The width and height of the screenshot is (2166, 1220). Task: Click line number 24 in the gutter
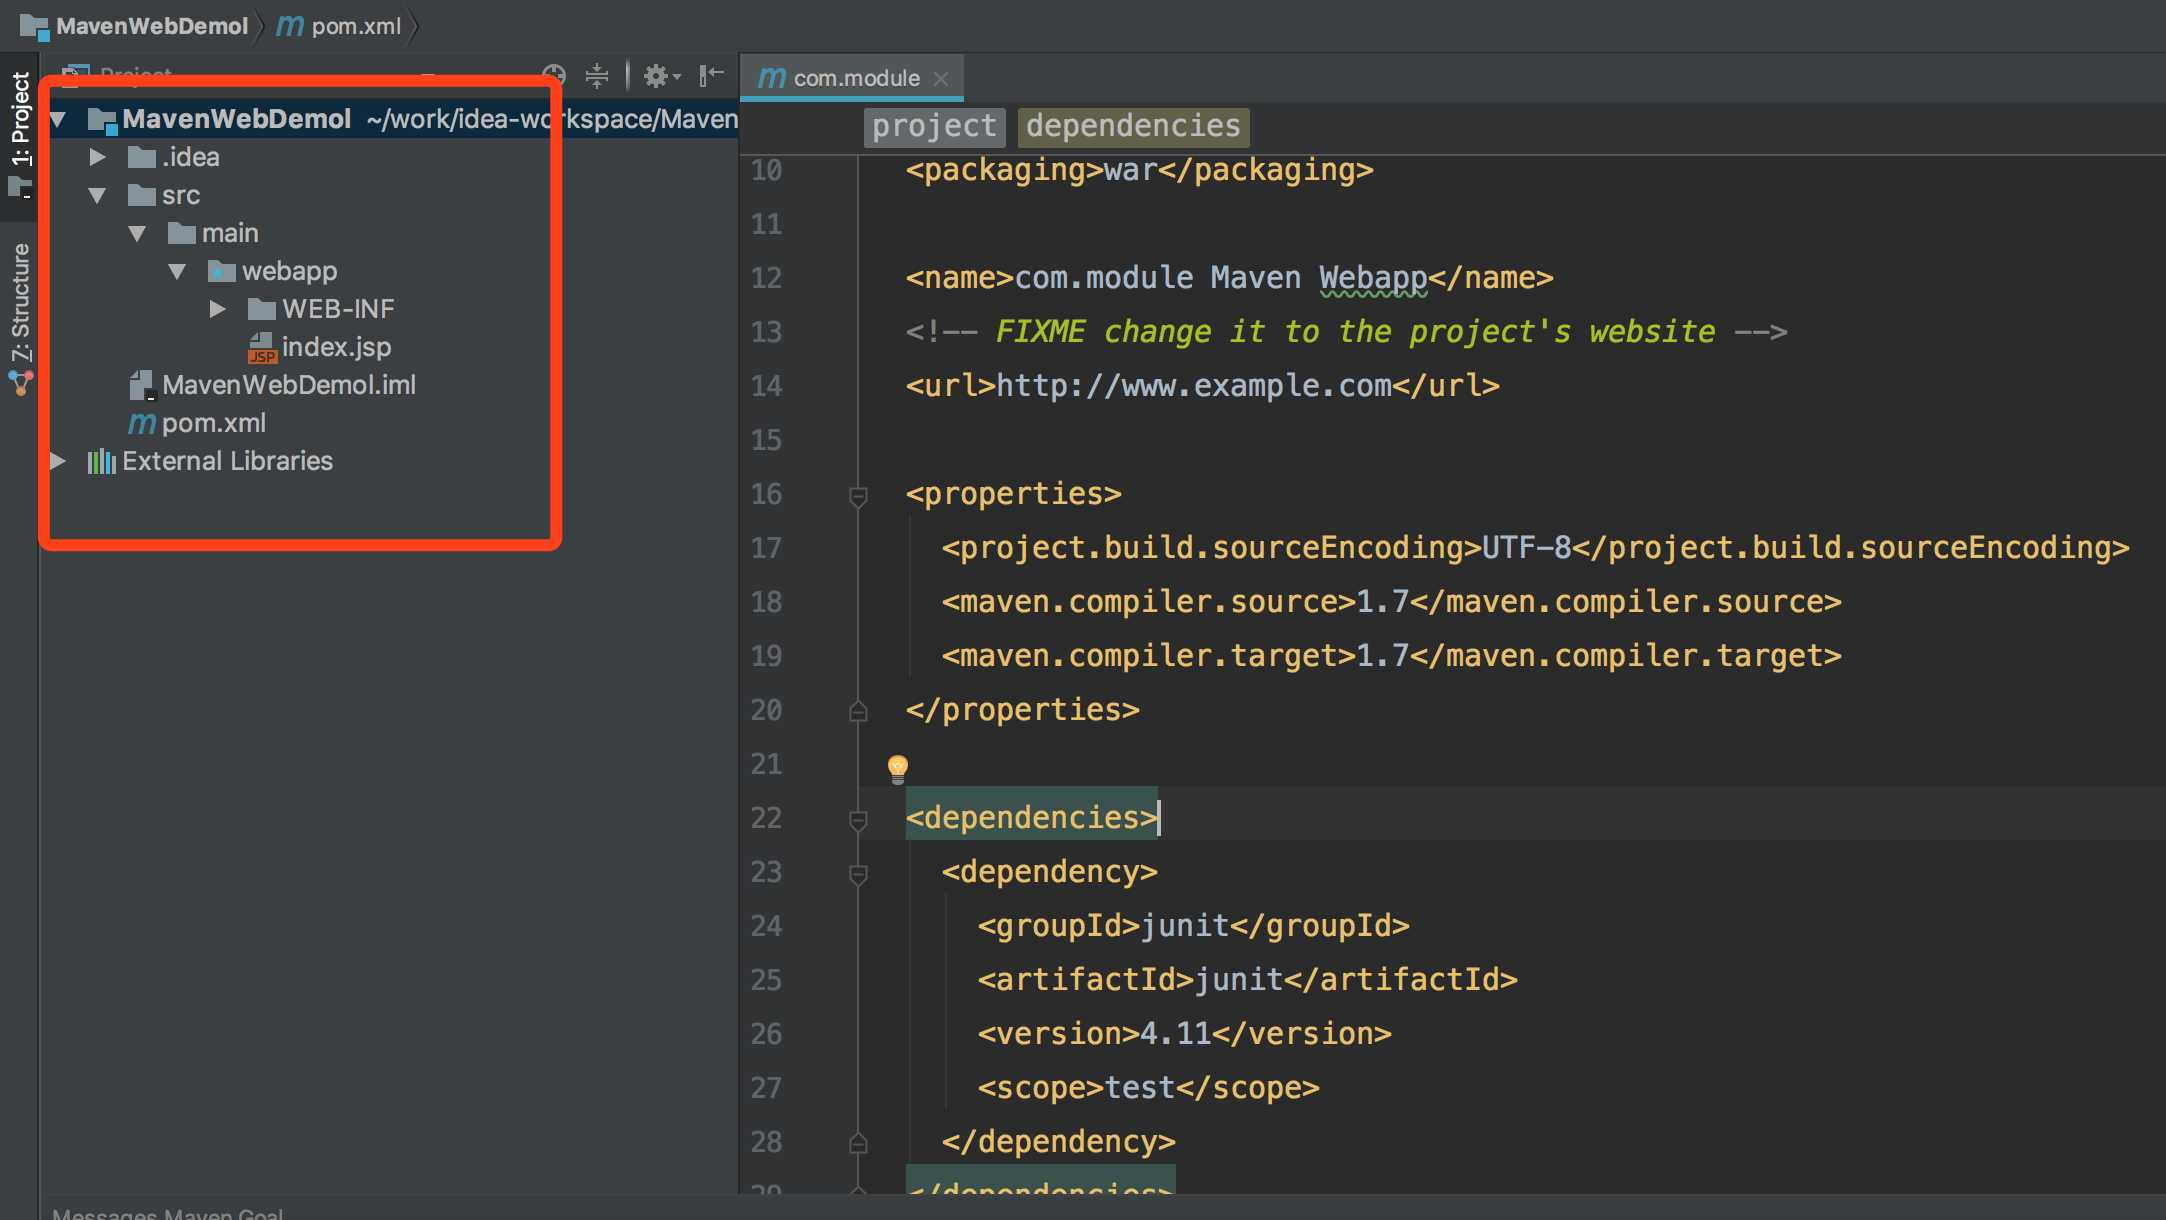tap(766, 926)
